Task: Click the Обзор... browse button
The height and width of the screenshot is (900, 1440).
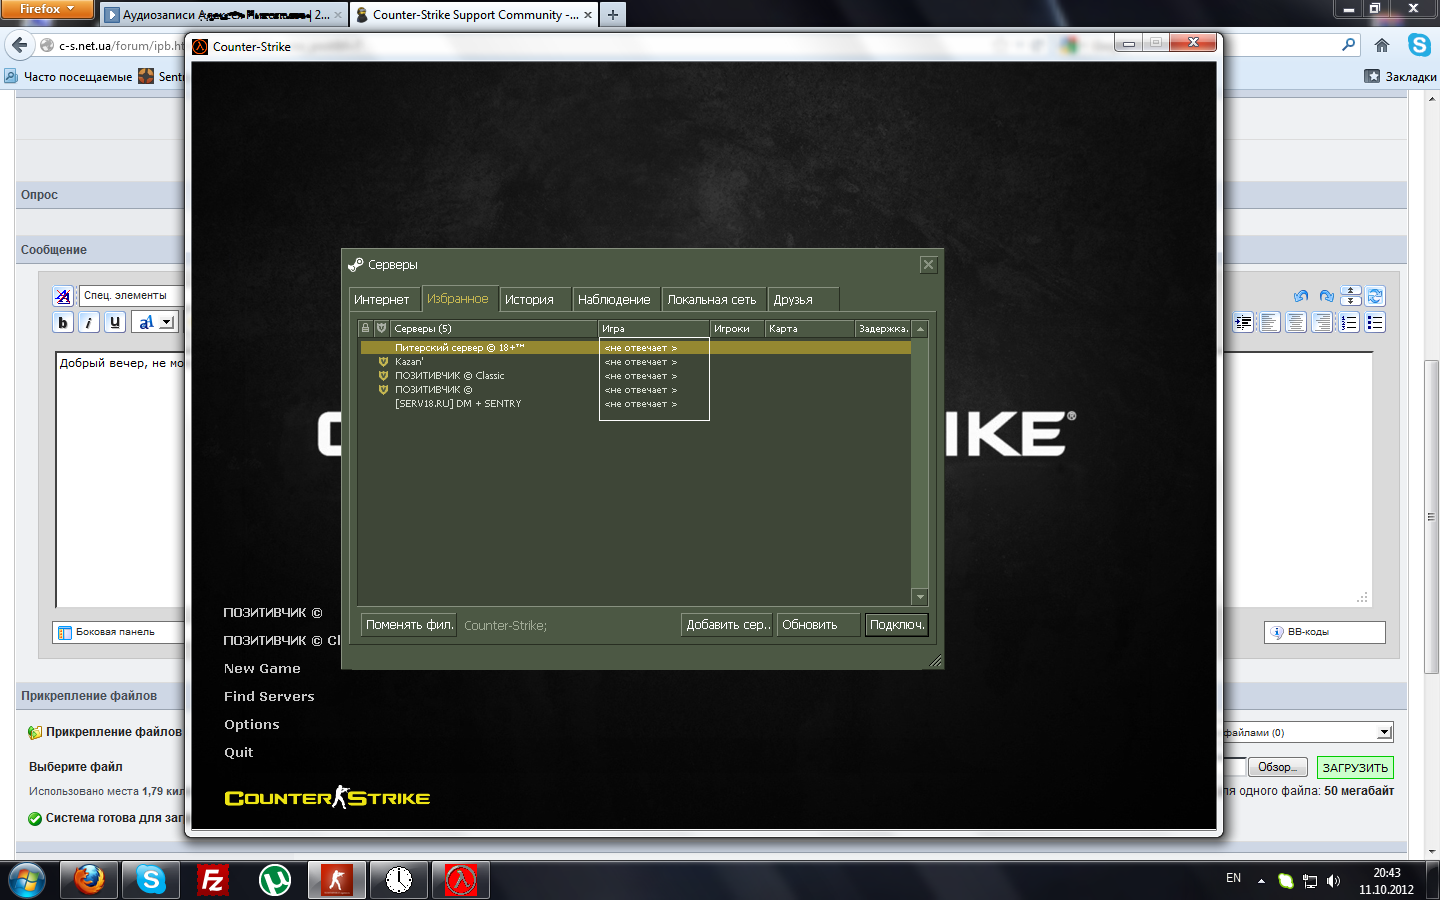Action: [x=1277, y=767]
